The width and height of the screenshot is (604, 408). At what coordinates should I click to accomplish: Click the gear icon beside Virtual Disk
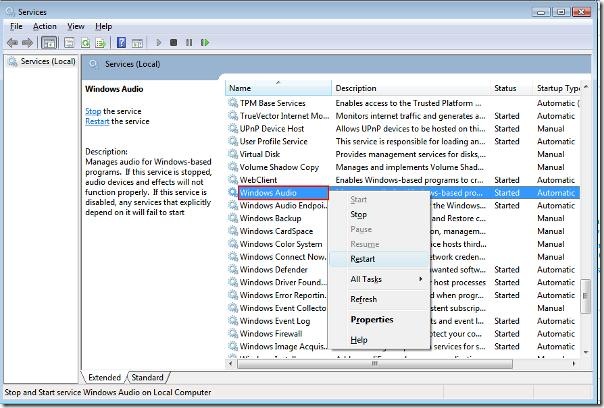tap(233, 154)
